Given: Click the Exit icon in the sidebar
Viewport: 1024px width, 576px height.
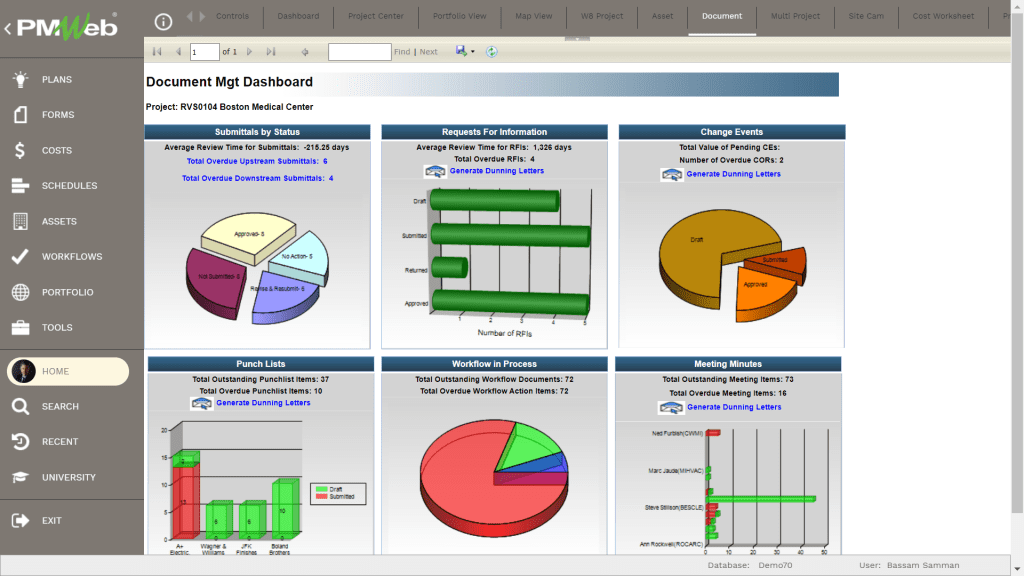Looking at the screenshot, I should click(x=21, y=521).
